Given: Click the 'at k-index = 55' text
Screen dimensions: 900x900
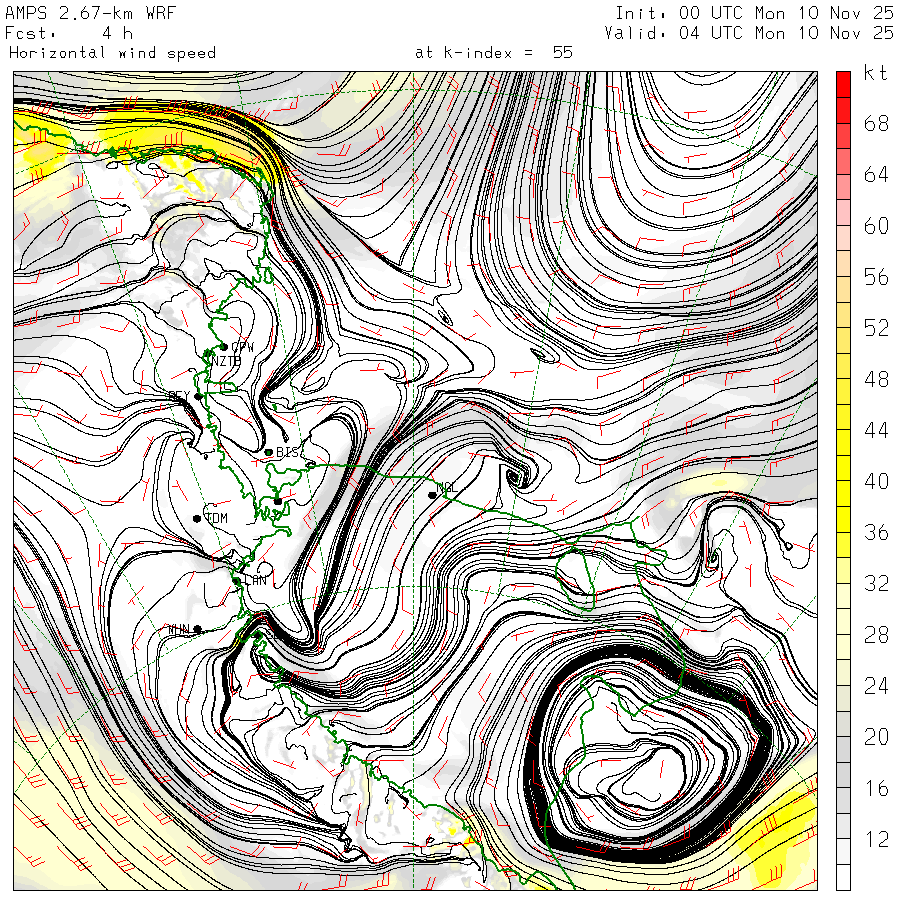Looking at the screenshot, I should pos(494,53).
